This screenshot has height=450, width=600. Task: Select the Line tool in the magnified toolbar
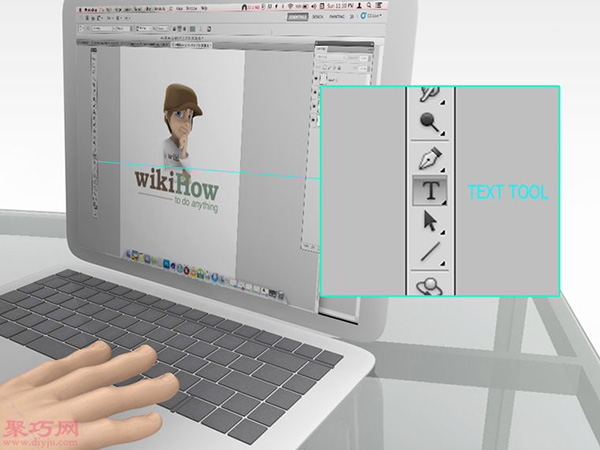point(430,252)
